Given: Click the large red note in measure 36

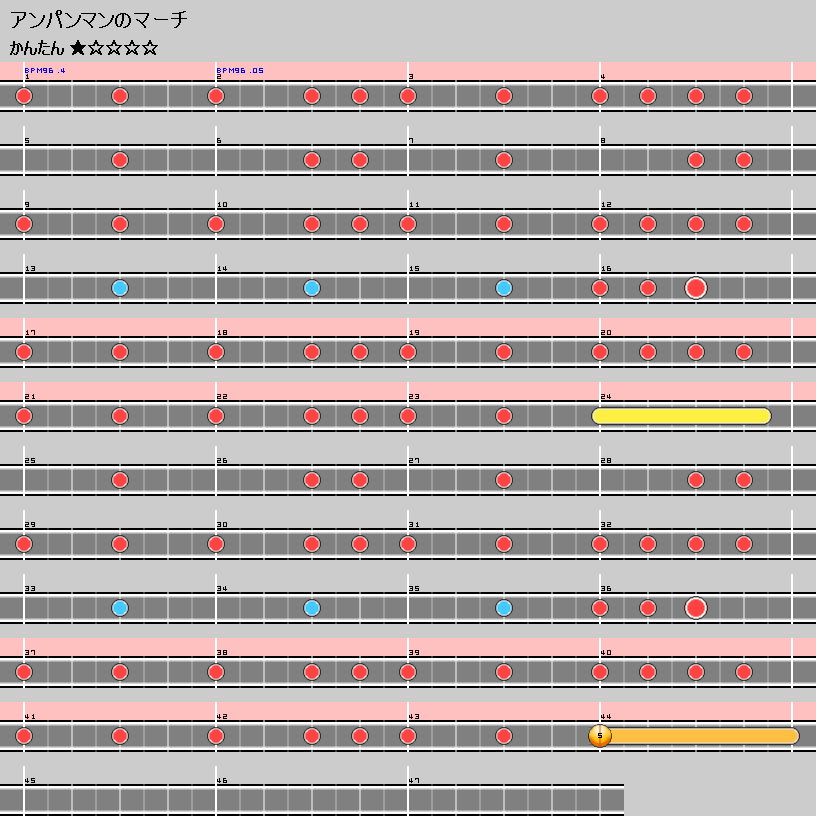Looking at the screenshot, I should [696, 608].
